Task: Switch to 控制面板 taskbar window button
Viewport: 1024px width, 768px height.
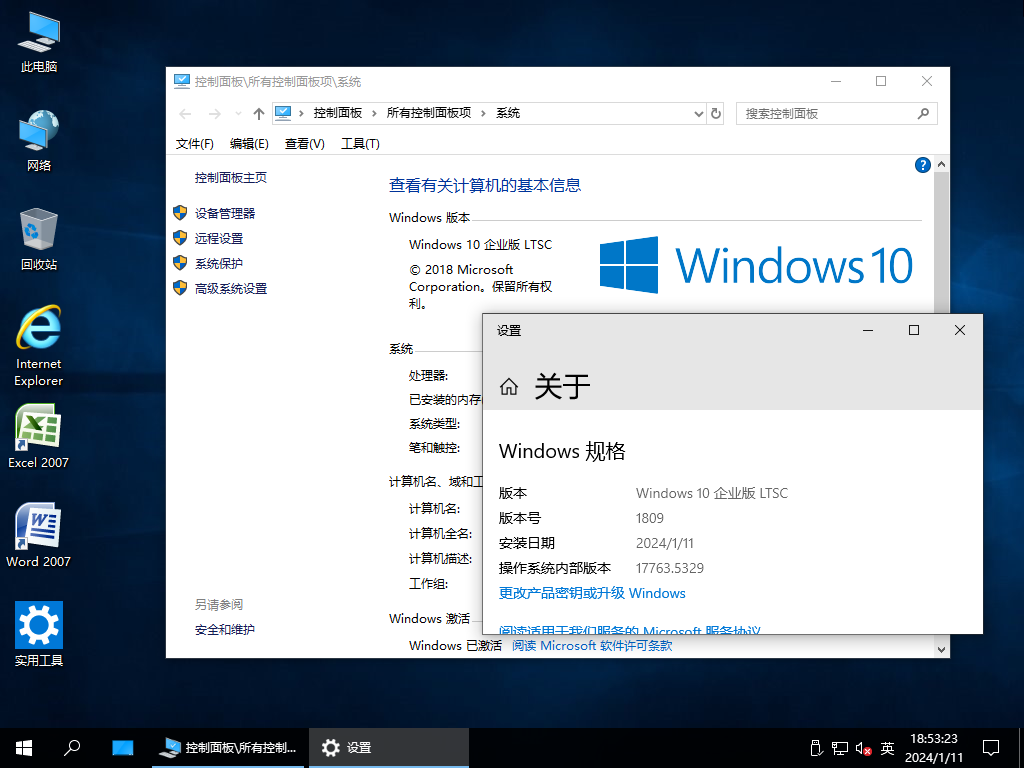Action: coord(228,748)
